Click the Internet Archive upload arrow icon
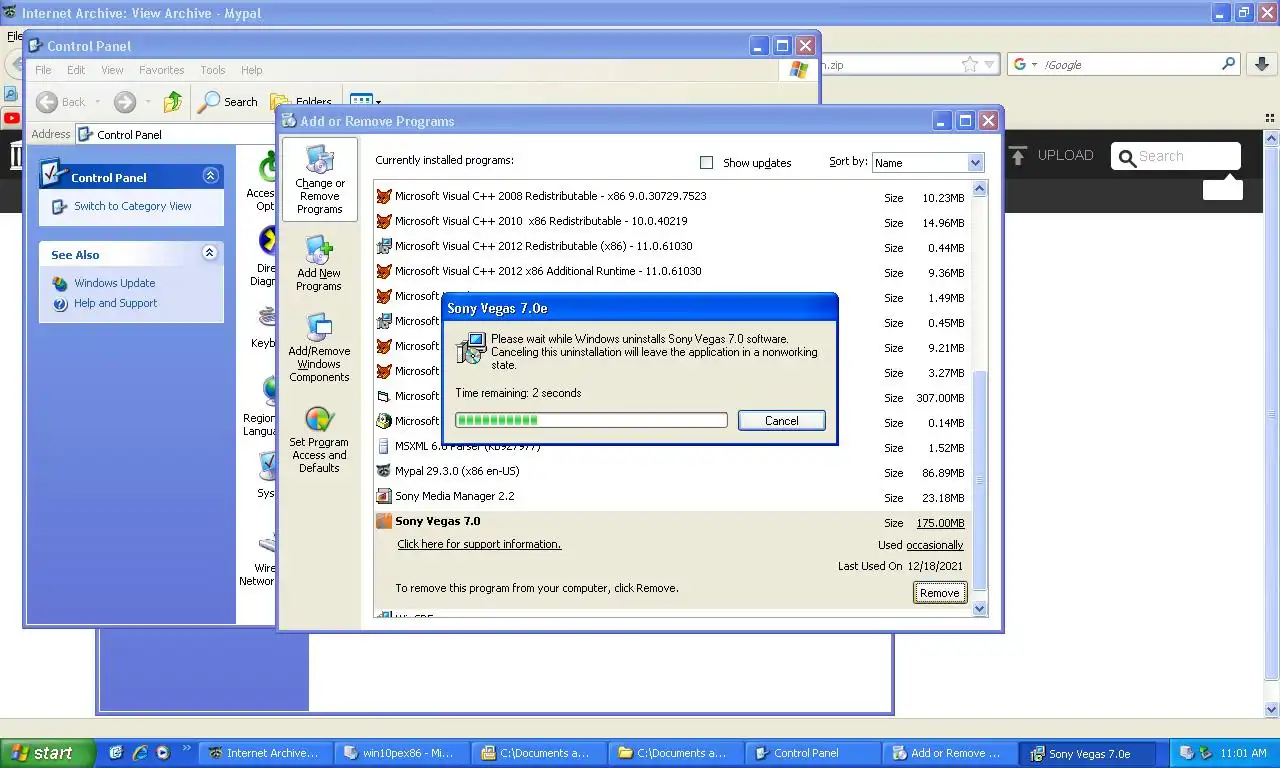1280x768 pixels. pos(1018,155)
